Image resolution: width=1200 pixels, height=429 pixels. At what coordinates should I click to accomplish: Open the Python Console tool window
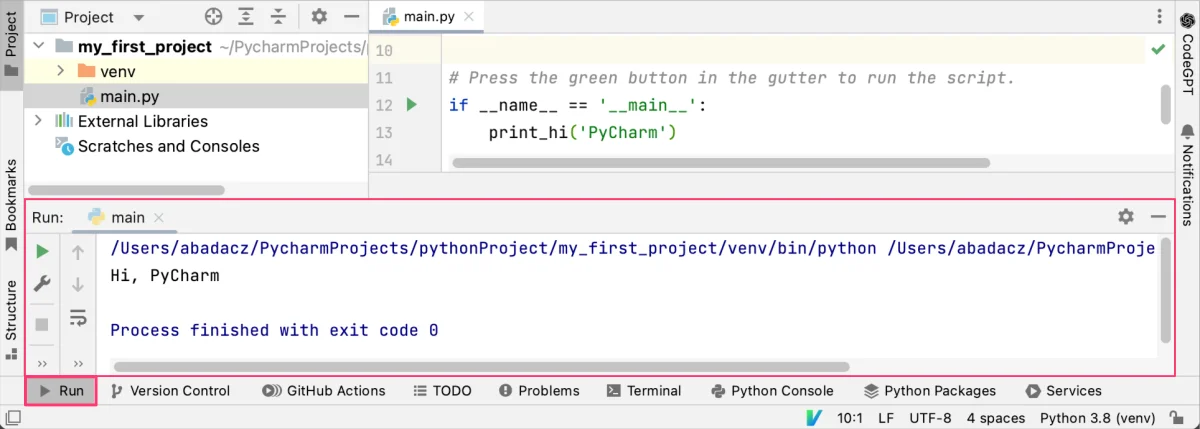pyautogui.click(x=772, y=391)
